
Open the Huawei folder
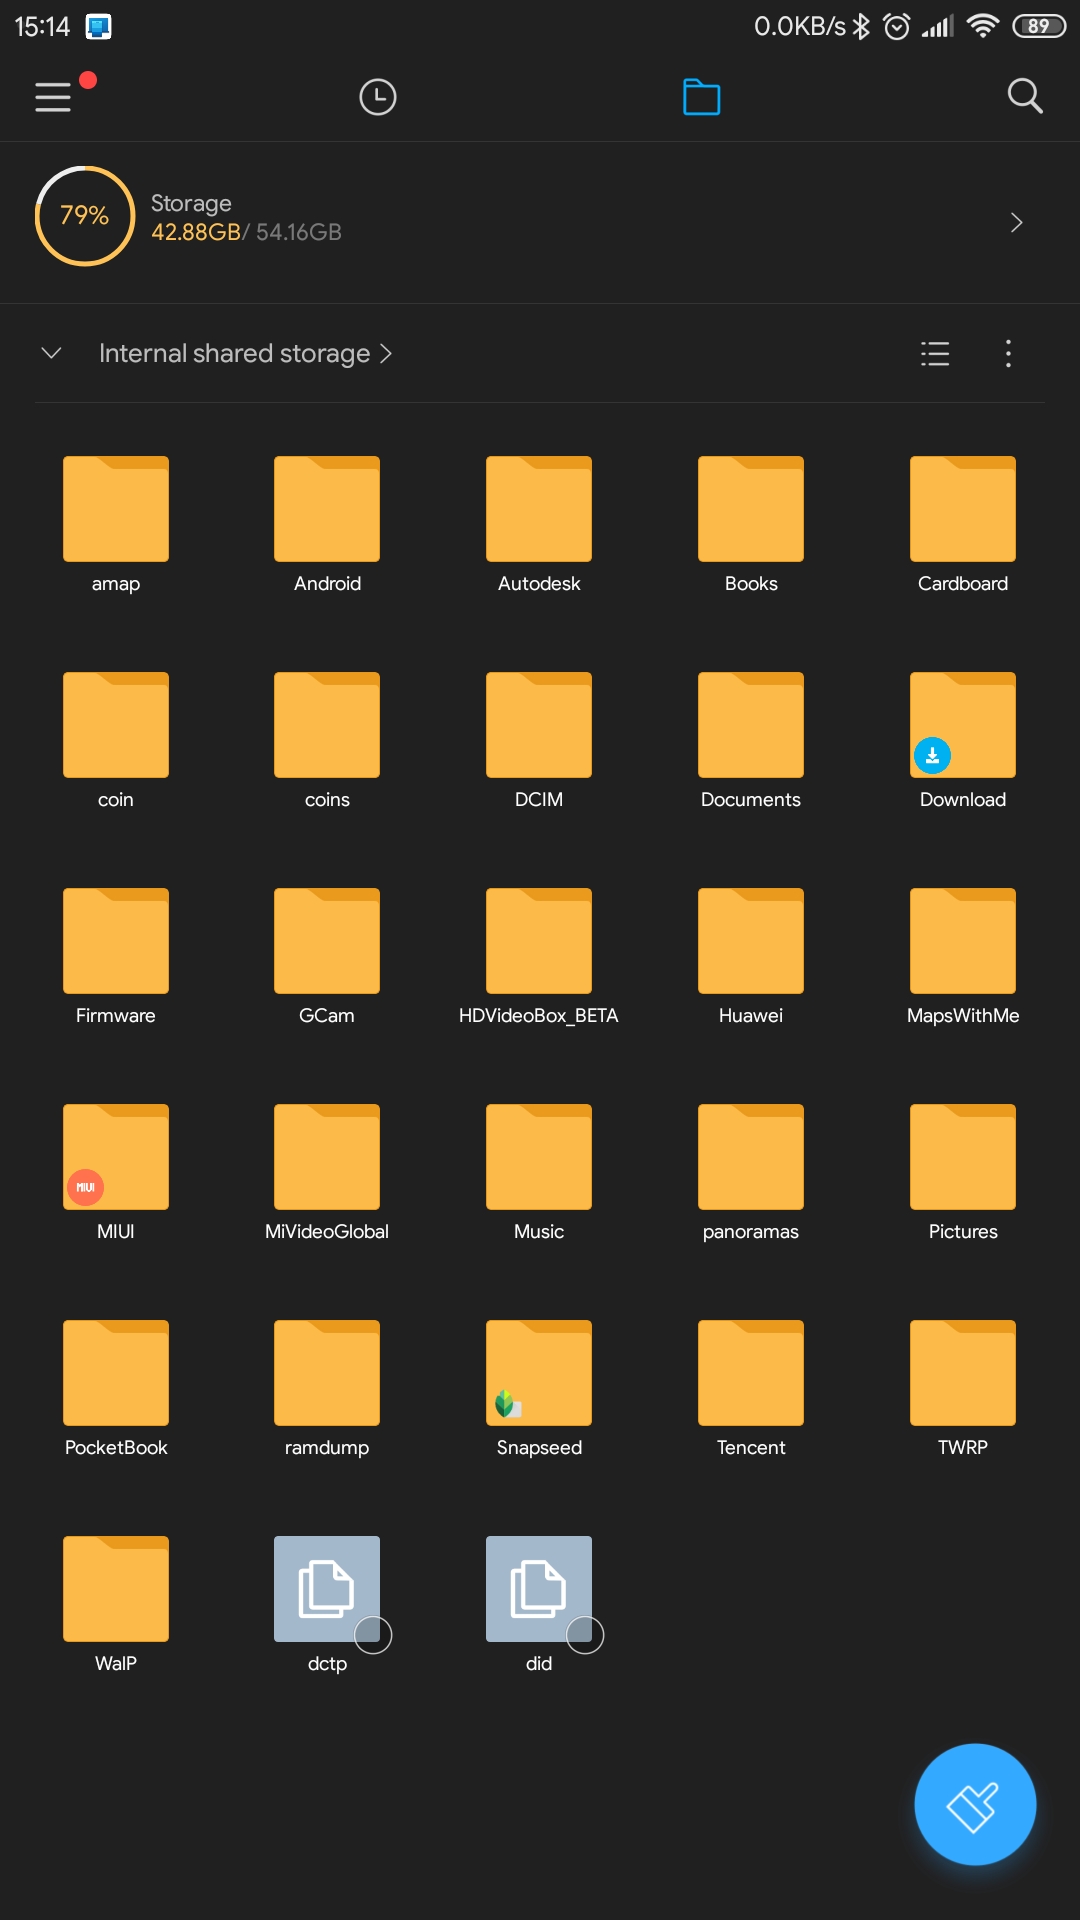pyautogui.click(x=751, y=957)
